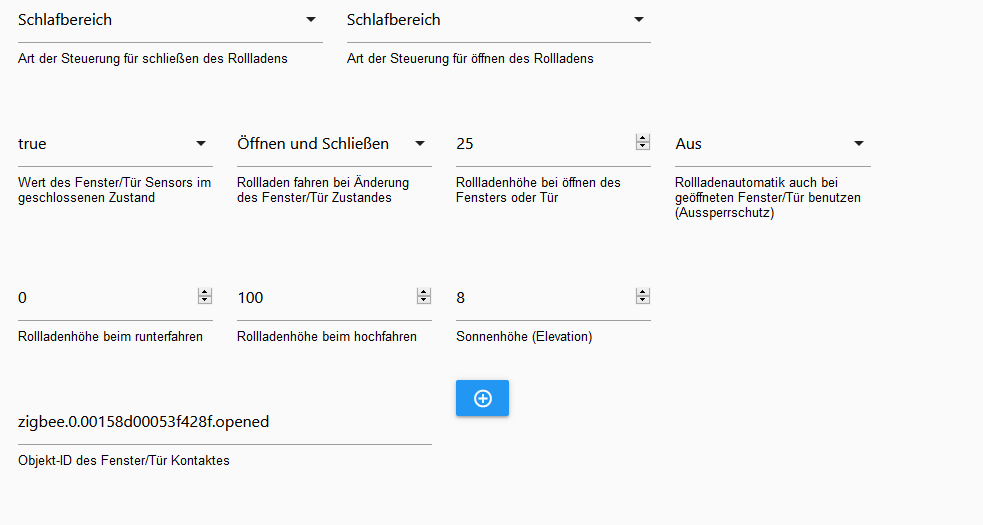Click the 'Objekt-ID des Fenster/Tür Kontaktes' label
Image resolution: width=983 pixels, height=525 pixels.
coord(124,461)
